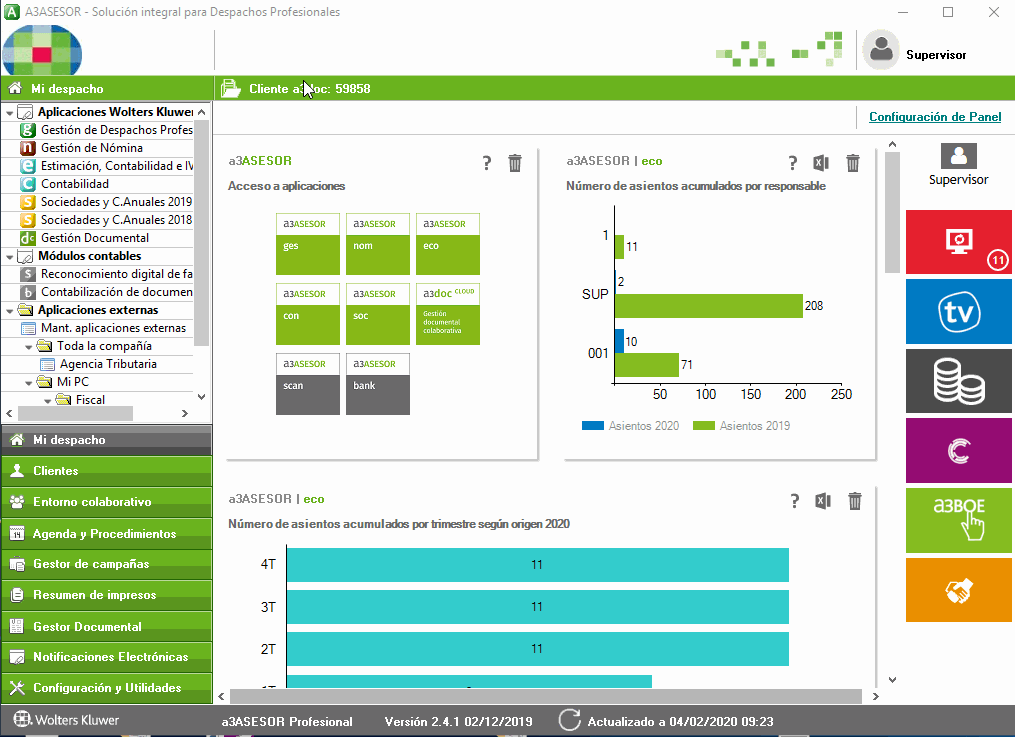This screenshot has width=1015, height=737.
Task: Collapse the Aplicaciones externas tree node
Action: tap(10, 311)
